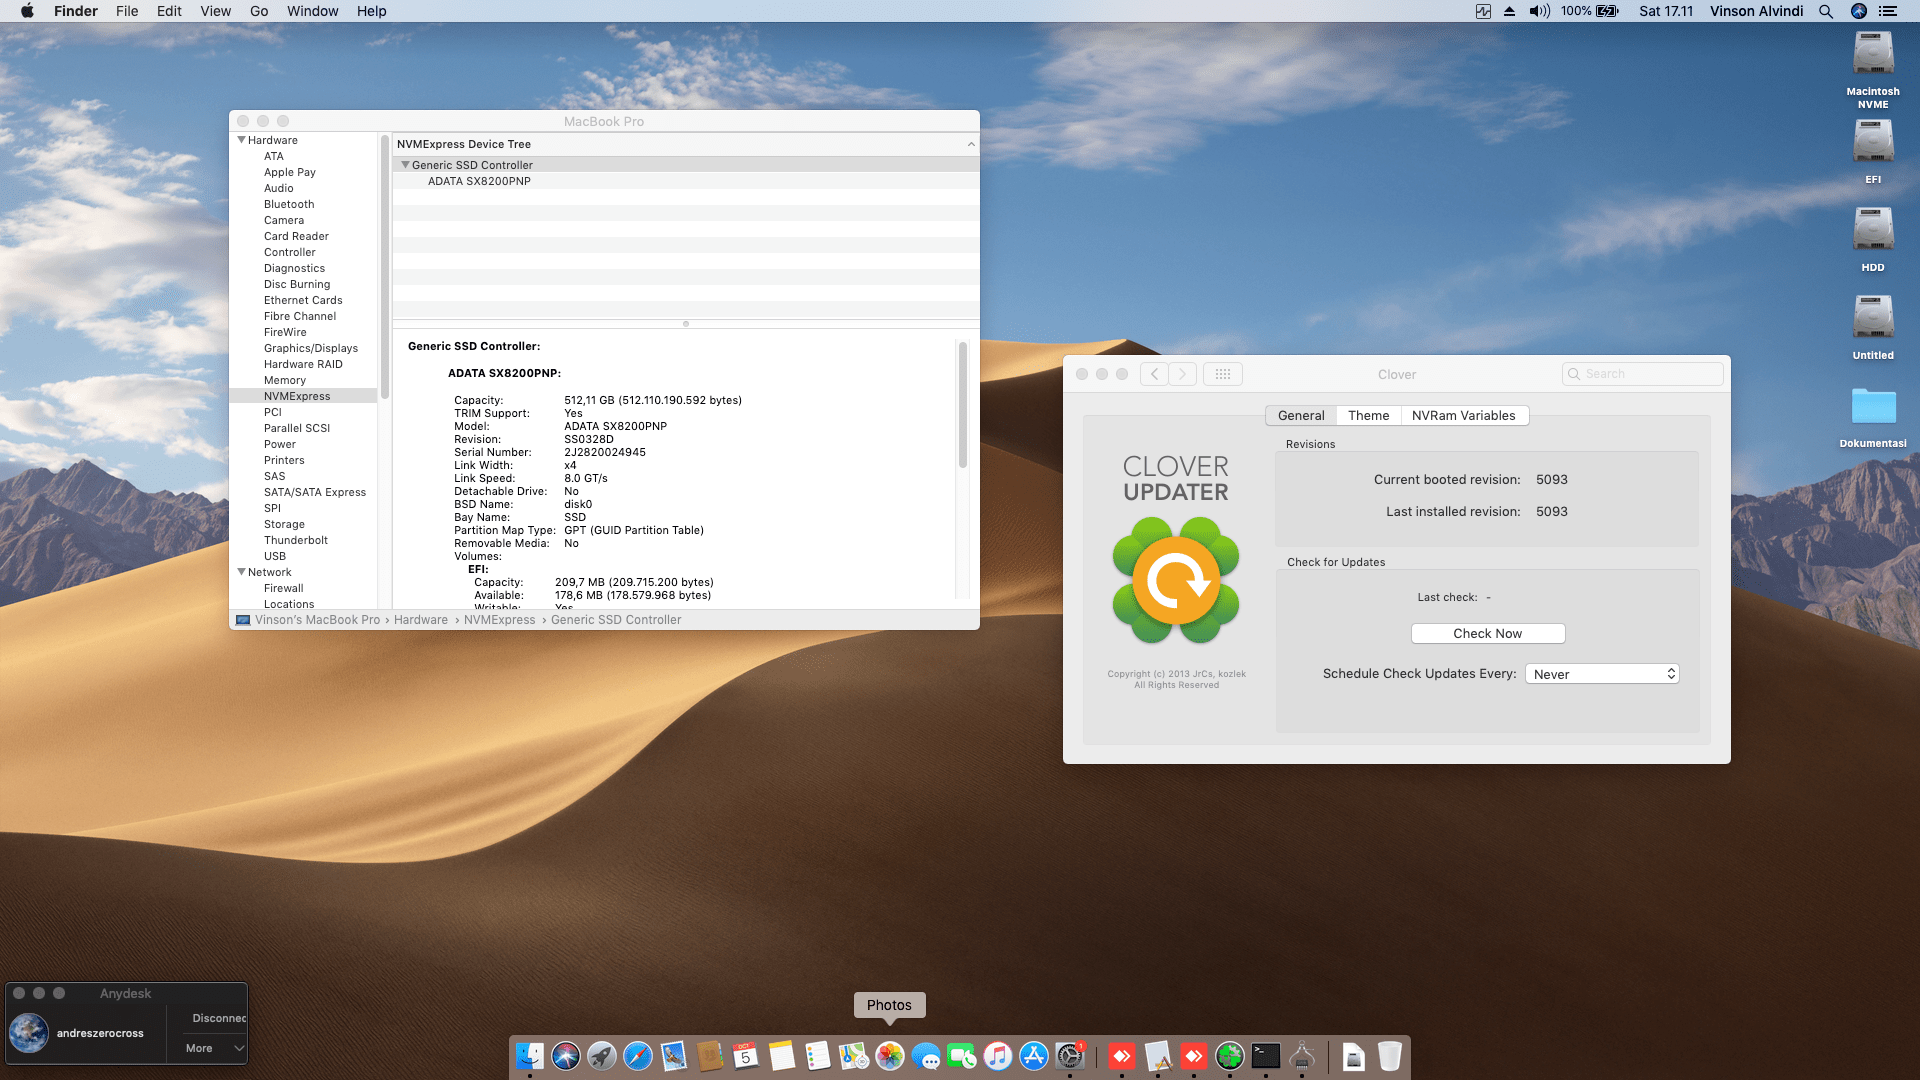Open the Photos app from the Dock
Image resolution: width=1920 pixels, height=1080 pixels.
coord(889,1056)
